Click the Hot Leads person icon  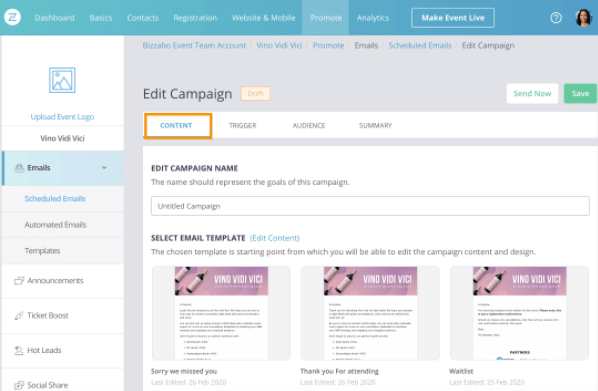[19, 350]
